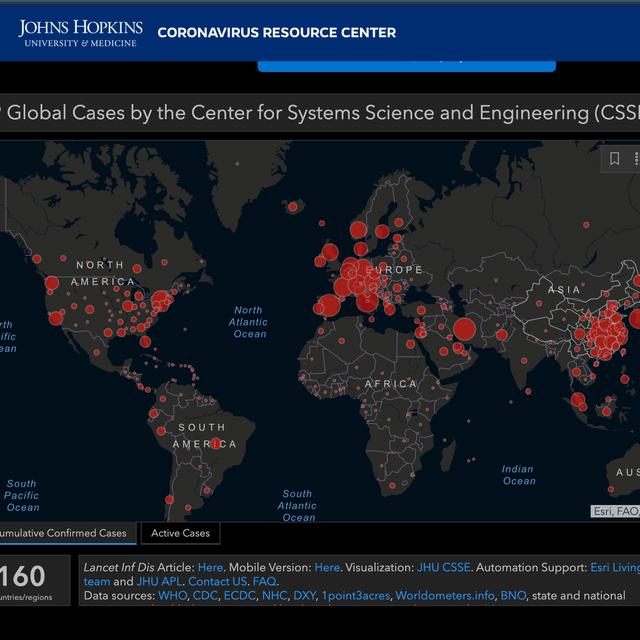Click the case circle over Norway
This screenshot has height=640, width=640.
[358, 230]
